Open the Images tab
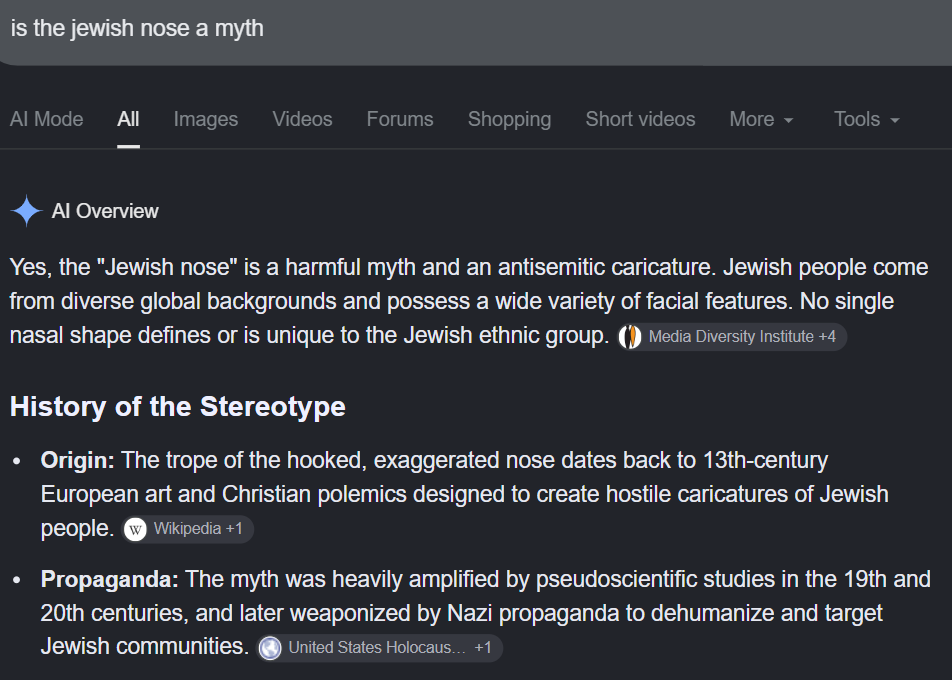 (x=206, y=119)
